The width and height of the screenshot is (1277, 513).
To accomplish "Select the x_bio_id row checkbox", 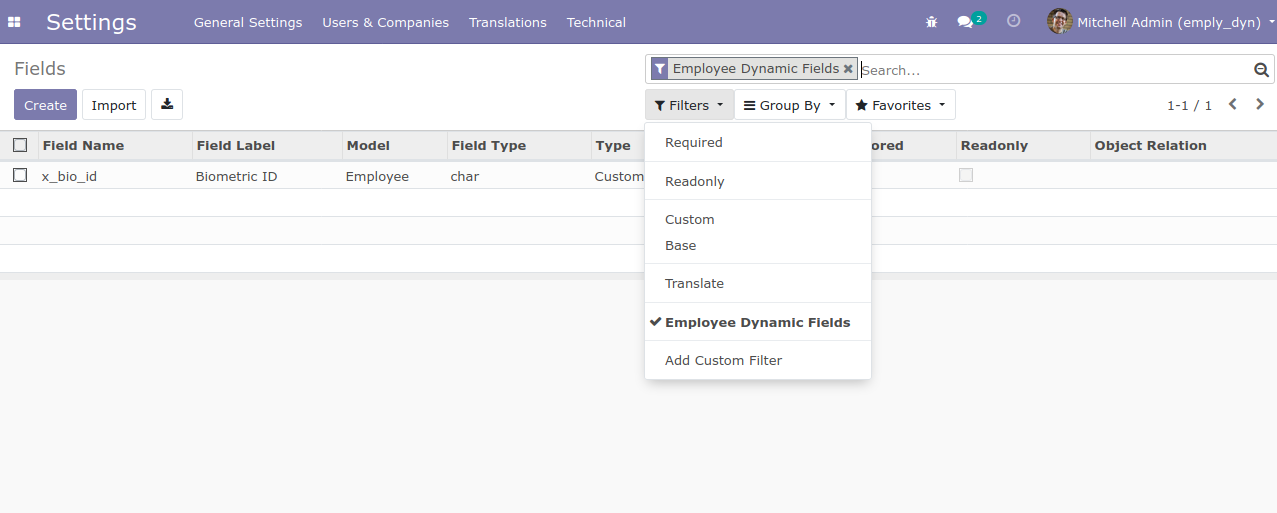I will tap(20, 176).
